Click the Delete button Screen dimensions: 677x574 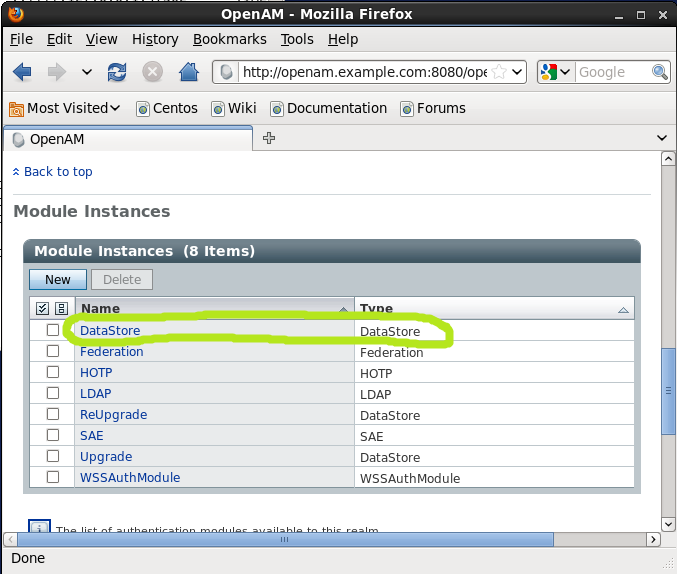[x=122, y=279]
